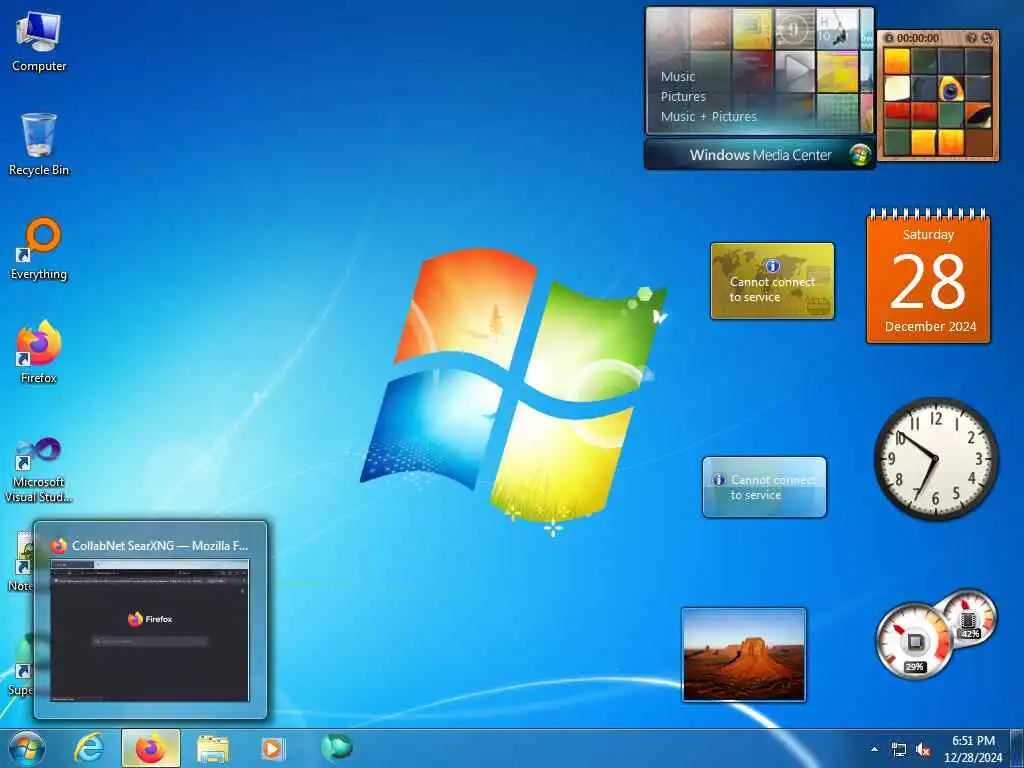Click the Windows logo on Media Center gadget
The image size is (1024, 768).
pos(860,155)
